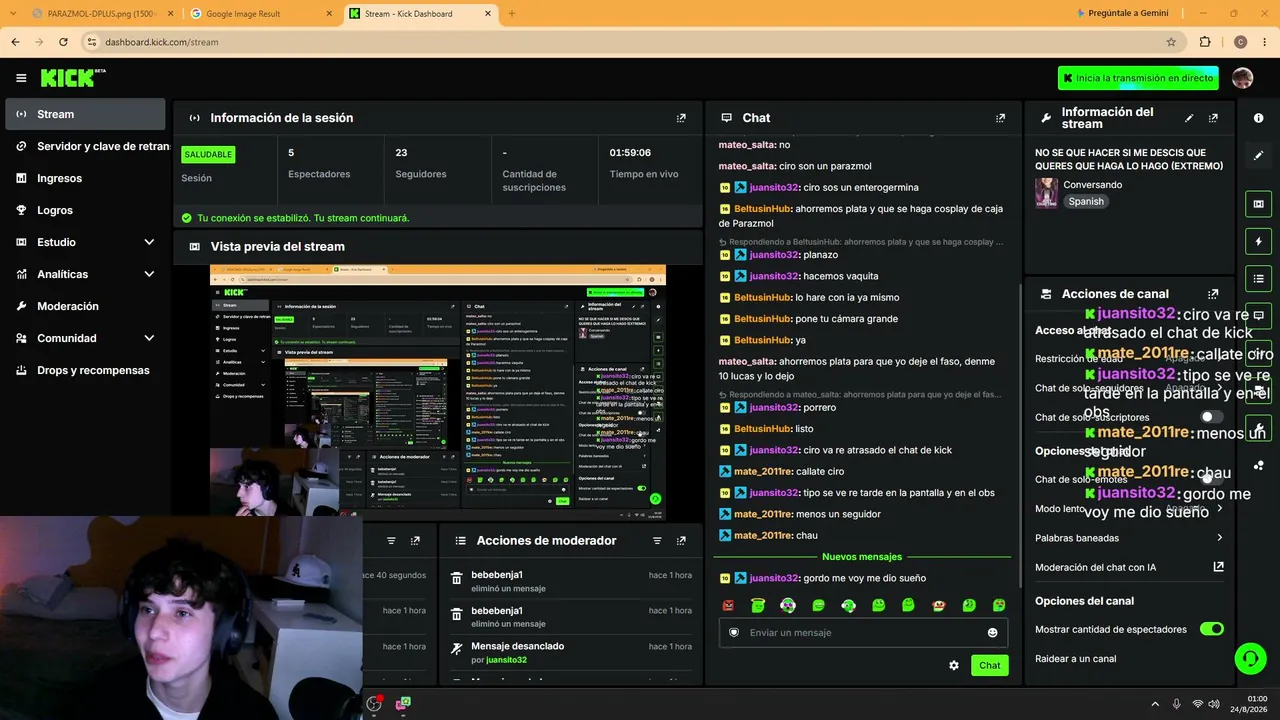Viewport: 1280px width, 720px height.
Task: Expand the Analíticas sidebar section
Action: click(85, 274)
